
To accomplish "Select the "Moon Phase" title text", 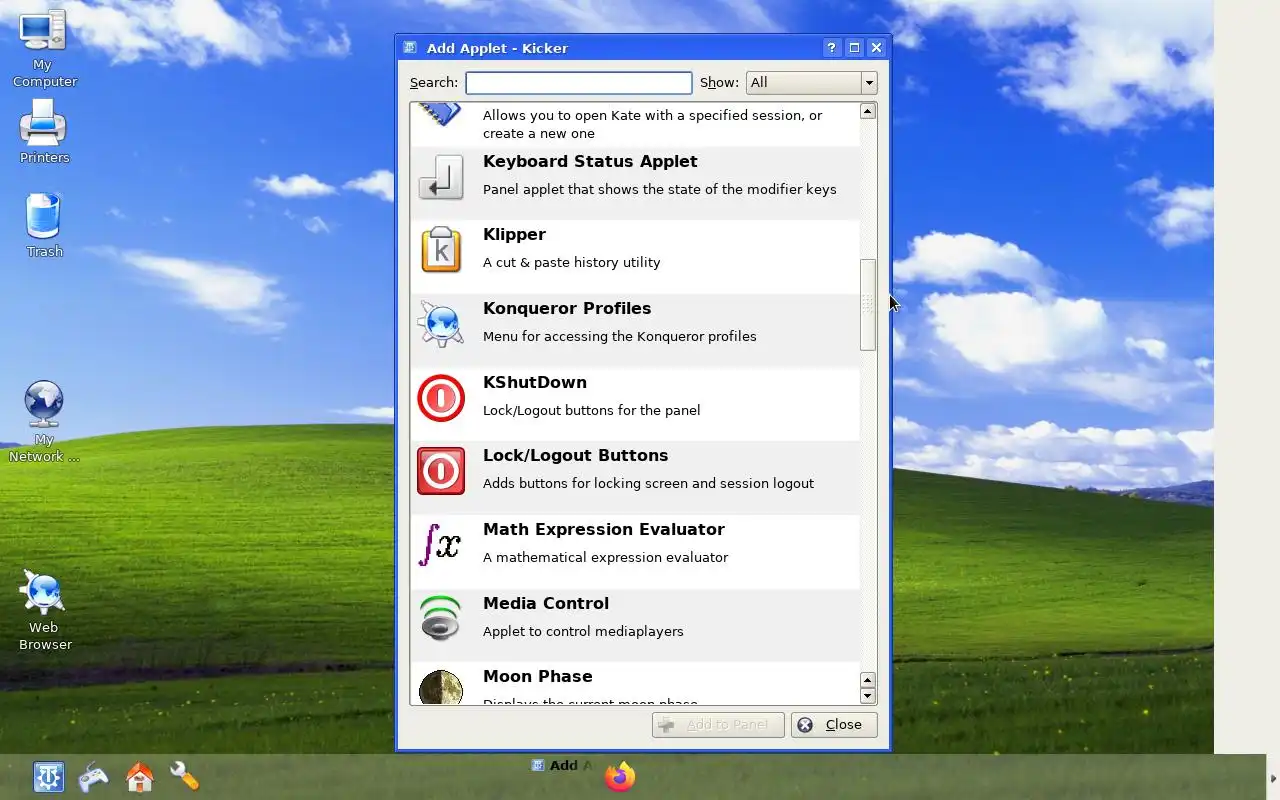I will [538, 676].
